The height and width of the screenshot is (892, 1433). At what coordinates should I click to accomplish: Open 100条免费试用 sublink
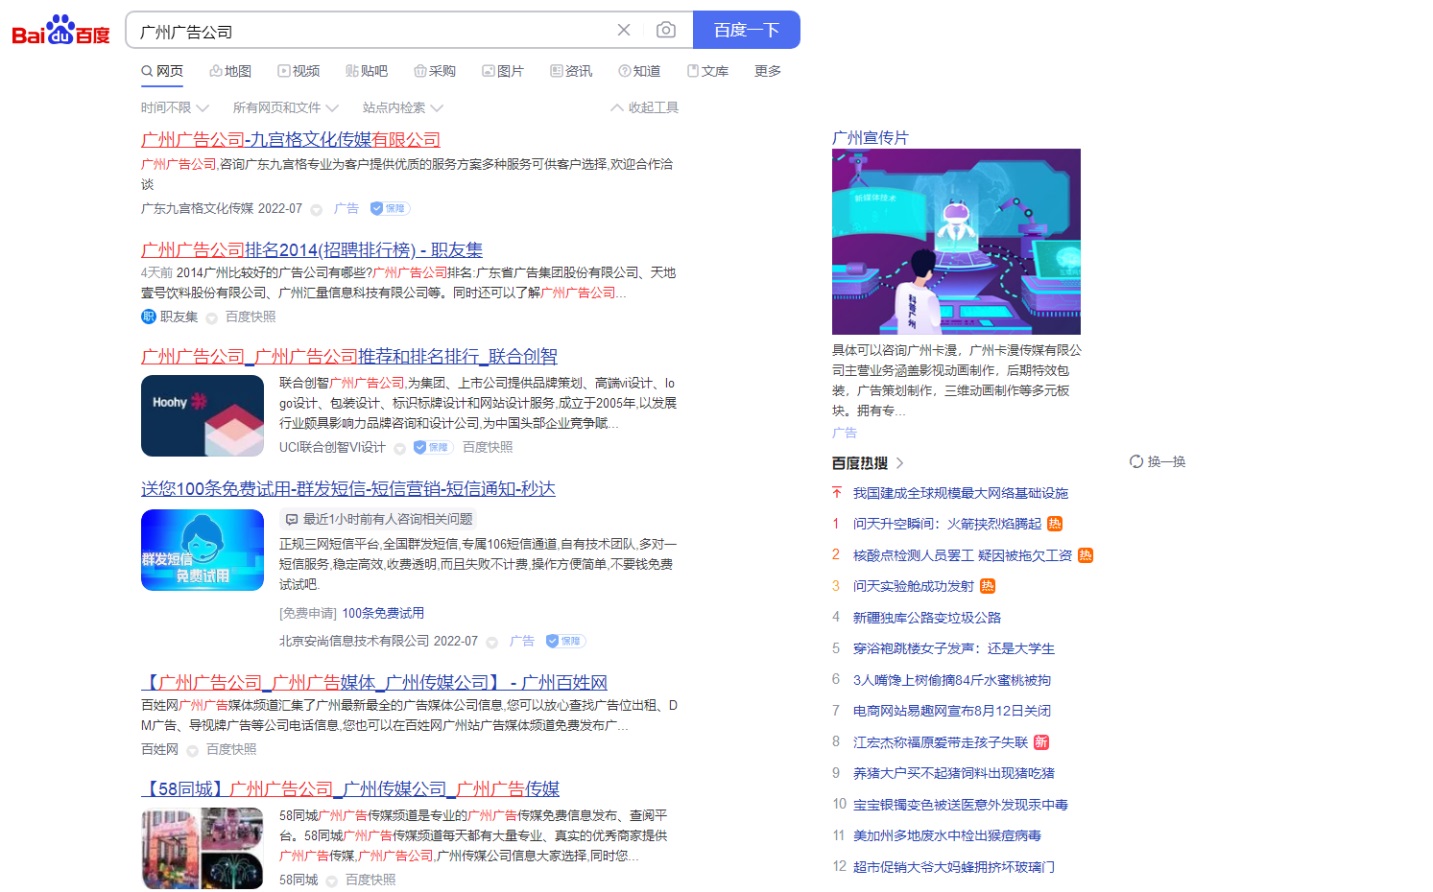pyautogui.click(x=383, y=614)
